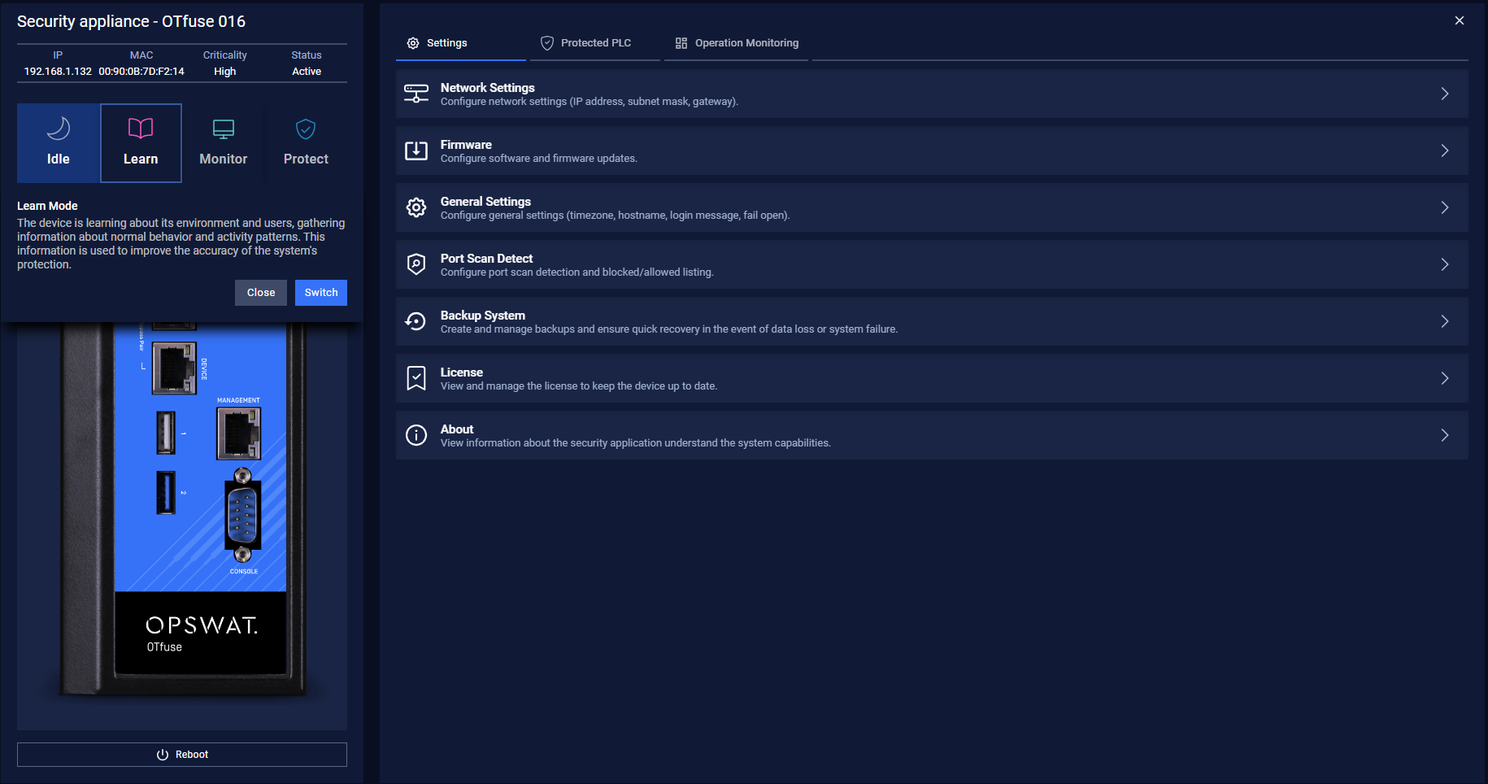1488x784 pixels.
Task: Select the Learn mode tile
Action: click(141, 143)
